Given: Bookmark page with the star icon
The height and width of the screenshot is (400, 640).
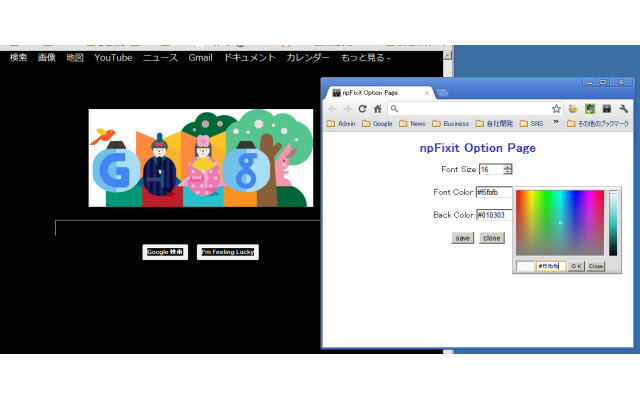Looking at the screenshot, I should click(556, 109).
